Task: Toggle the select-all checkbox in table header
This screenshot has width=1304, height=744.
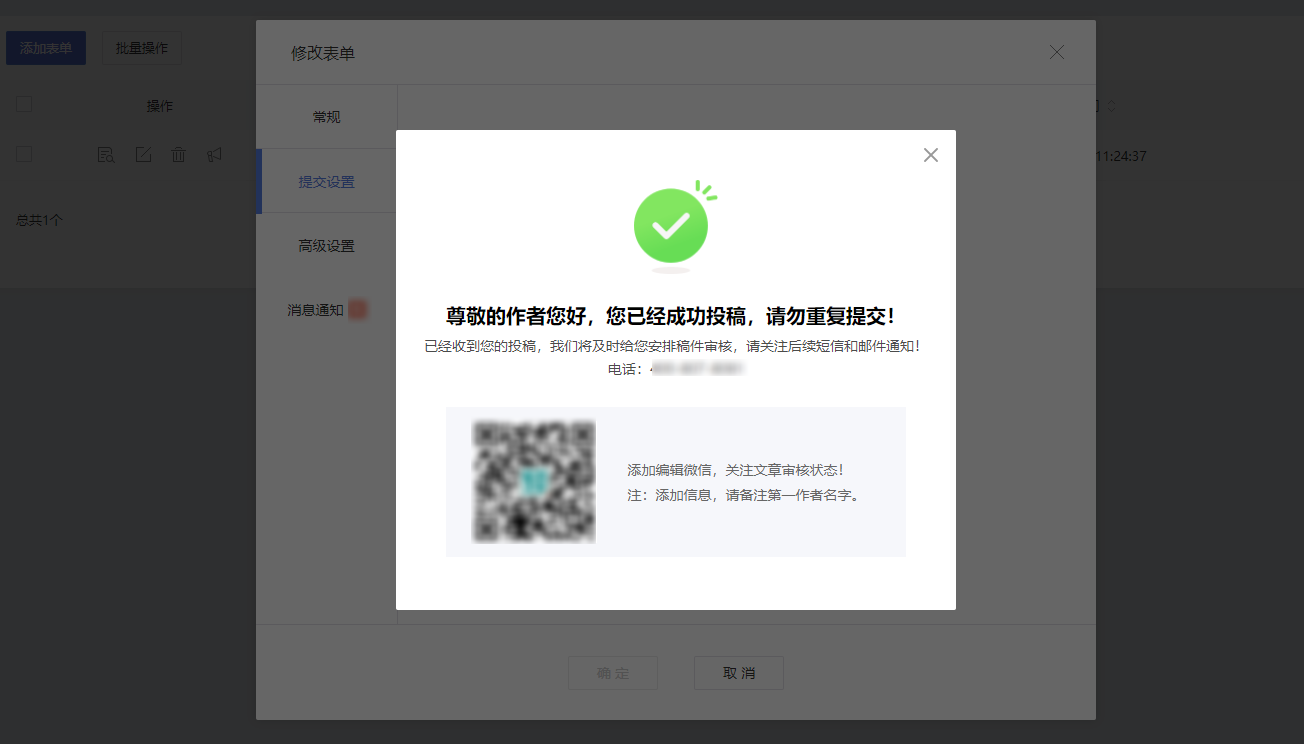Action: tap(24, 104)
